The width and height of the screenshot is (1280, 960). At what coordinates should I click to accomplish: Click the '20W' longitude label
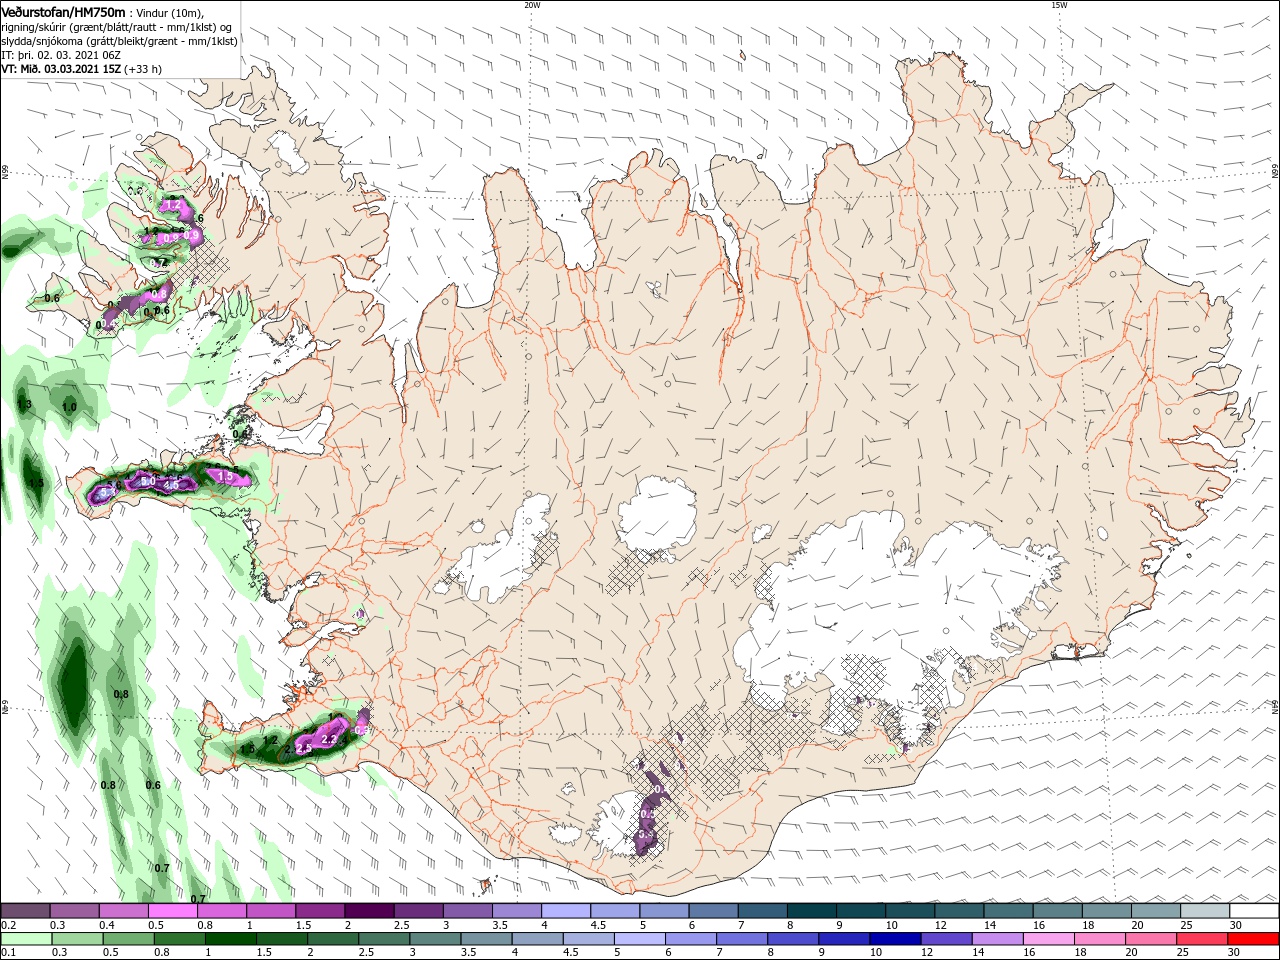coord(531,5)
